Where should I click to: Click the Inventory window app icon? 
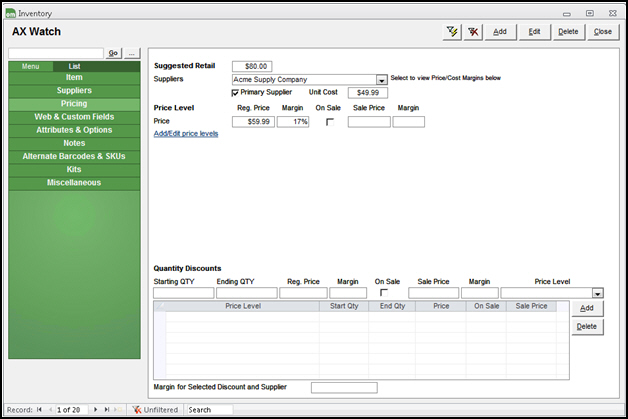[10, 13]
